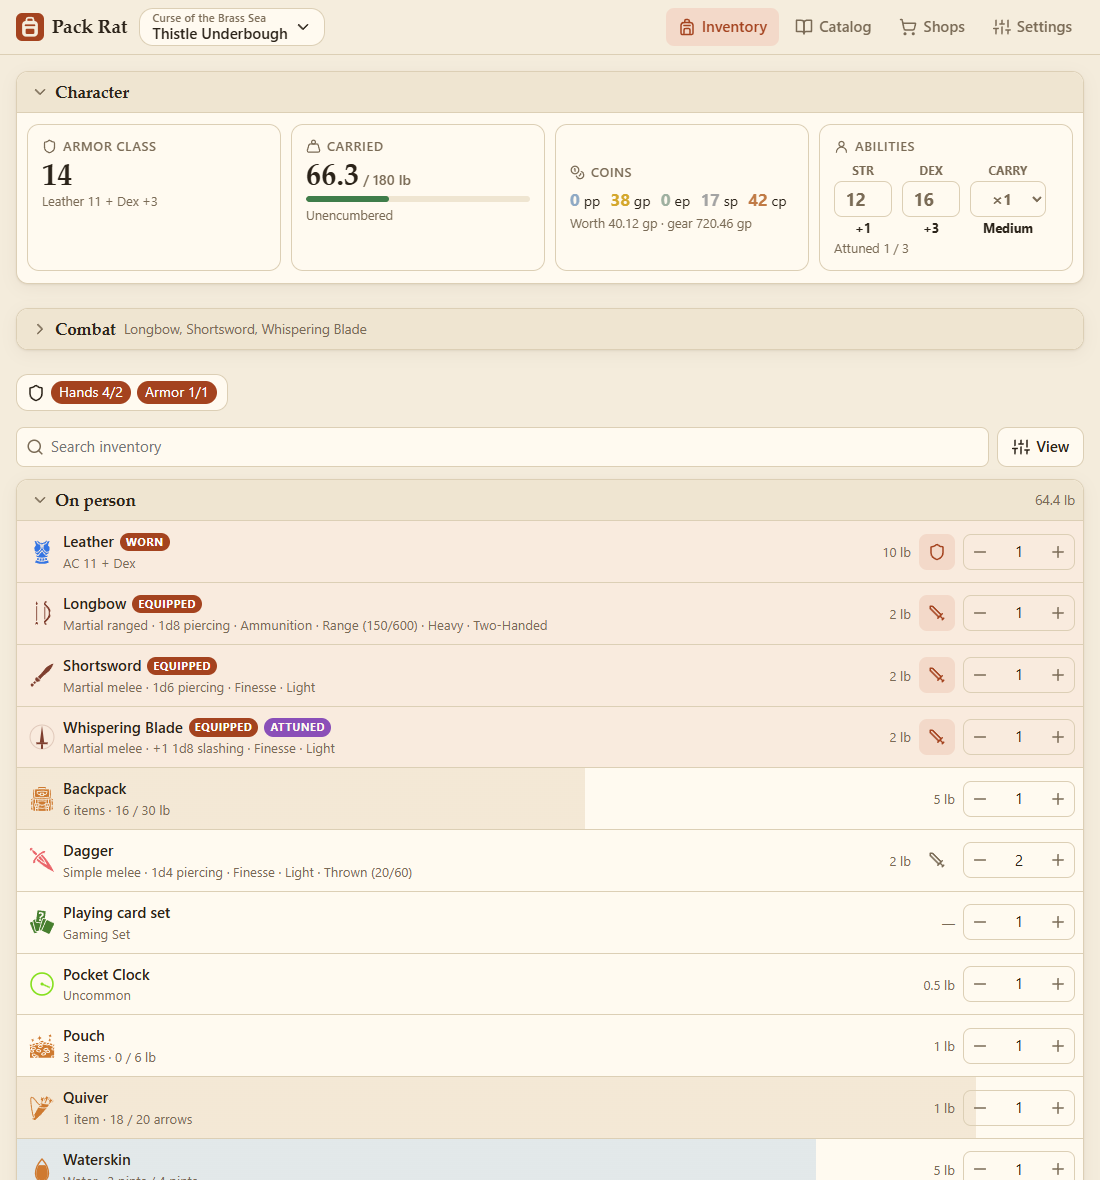Increase Leather quantity with plus
This screenshot has height=1180, width=1100.
[1058, 552]
